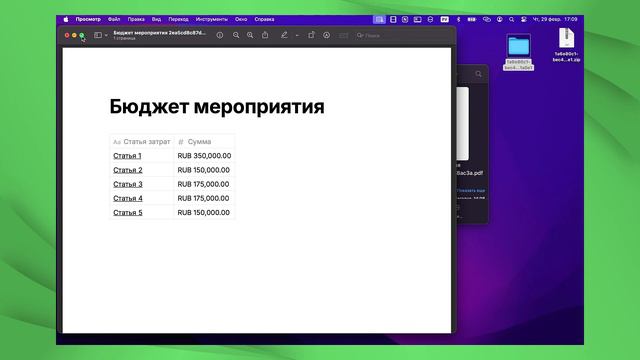Click the 8ac3a.pdf file name in Finder
The image size is (640, 360).
coord(470,173)
